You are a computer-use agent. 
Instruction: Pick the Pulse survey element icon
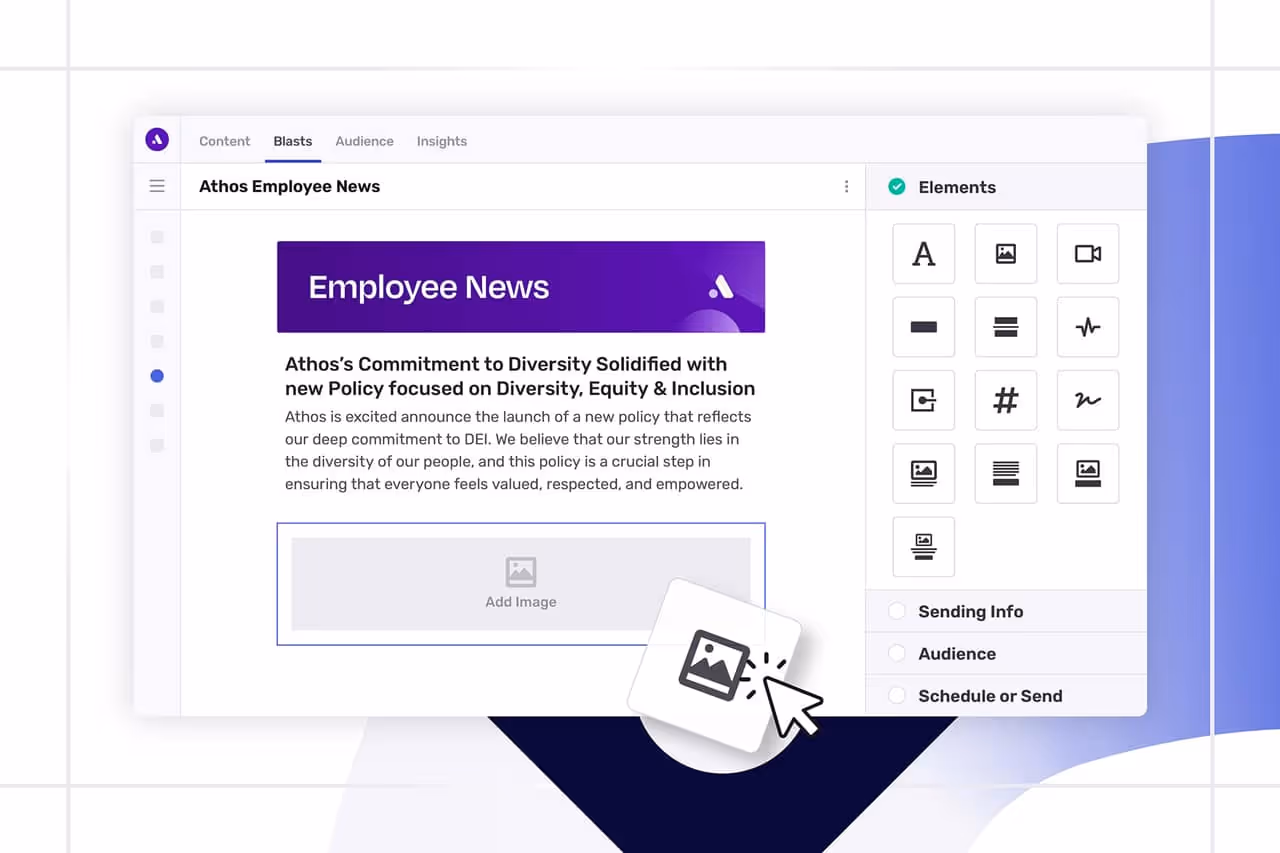pyautogui.click(x=1087, y=327)
